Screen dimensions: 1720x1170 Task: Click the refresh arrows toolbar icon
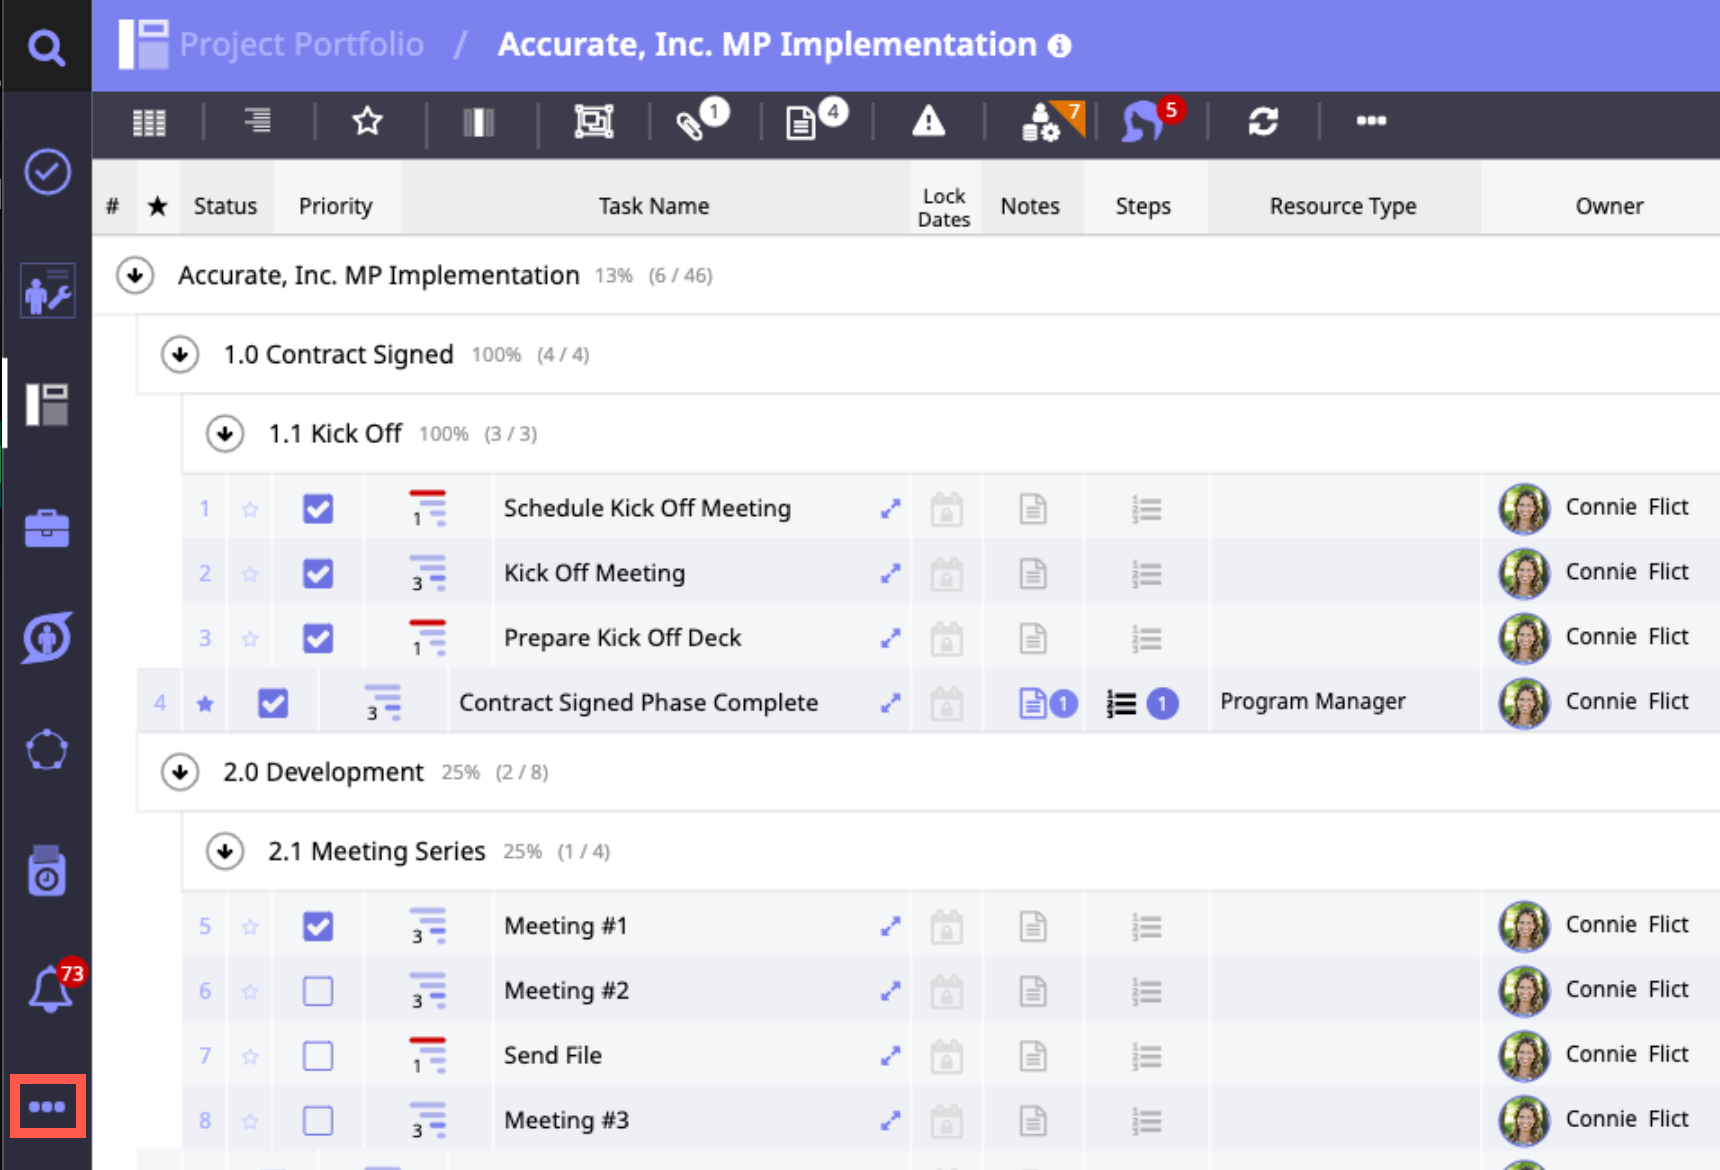coord(1263,122)
